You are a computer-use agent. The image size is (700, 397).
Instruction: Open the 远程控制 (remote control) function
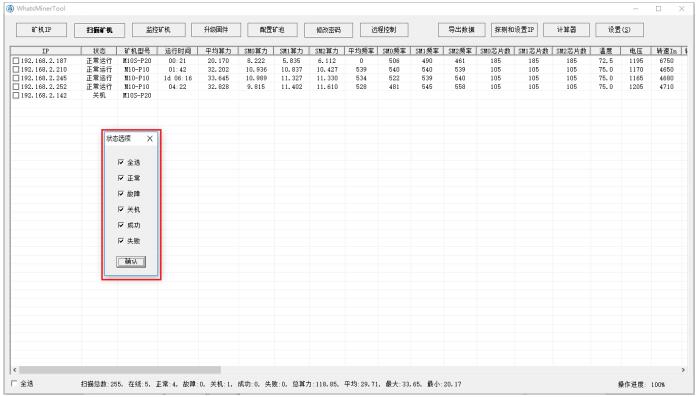tap(384, 30)
